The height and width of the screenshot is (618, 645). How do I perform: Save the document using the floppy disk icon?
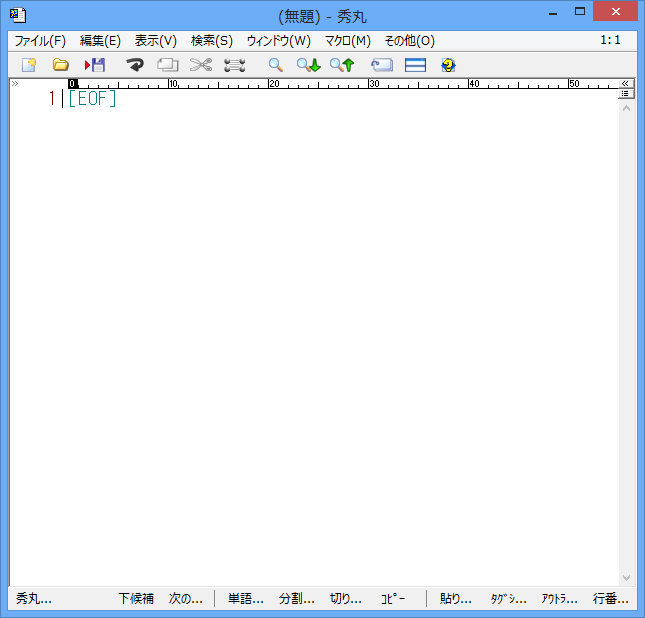point(95,65)
